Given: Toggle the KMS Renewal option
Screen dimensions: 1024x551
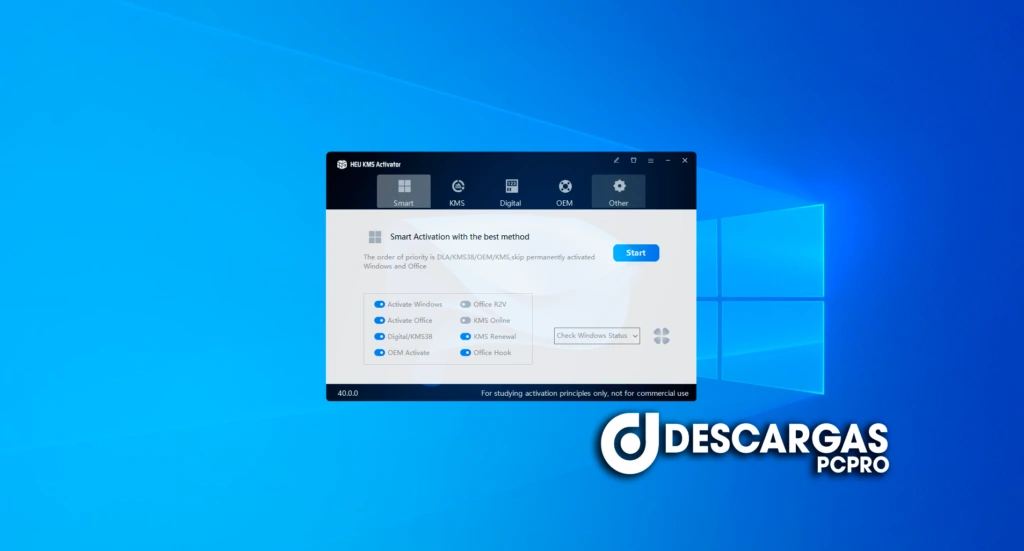Looking at the screenshot, I should [x=465, y=337].
